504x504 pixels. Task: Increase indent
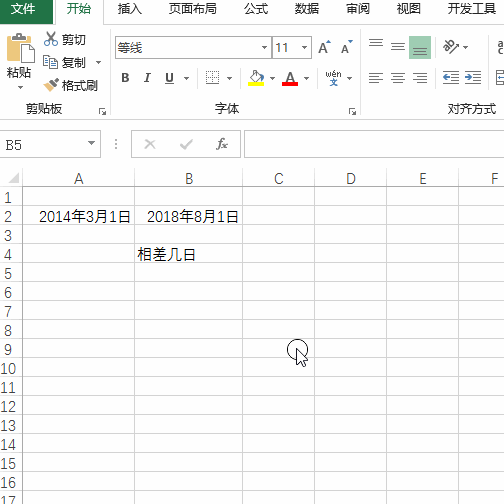click(x=473, y=78)
